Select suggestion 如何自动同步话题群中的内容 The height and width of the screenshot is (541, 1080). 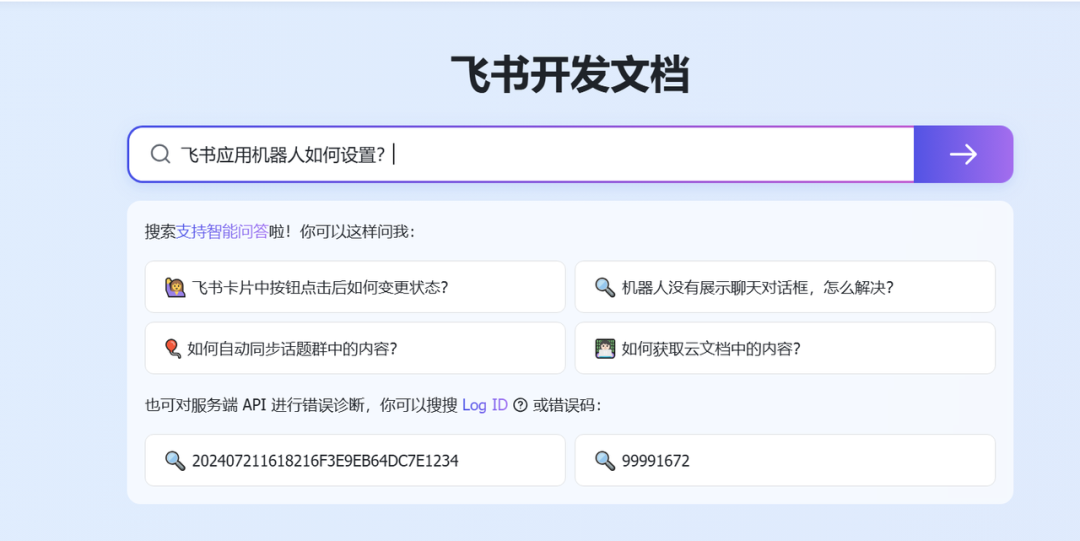(355, 348)
